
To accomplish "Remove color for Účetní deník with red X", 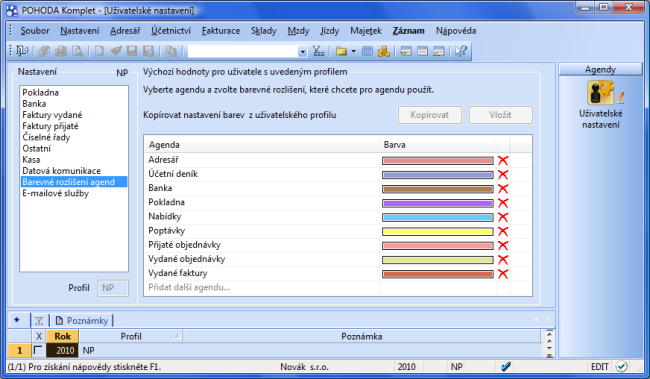I will click(503, 175).
